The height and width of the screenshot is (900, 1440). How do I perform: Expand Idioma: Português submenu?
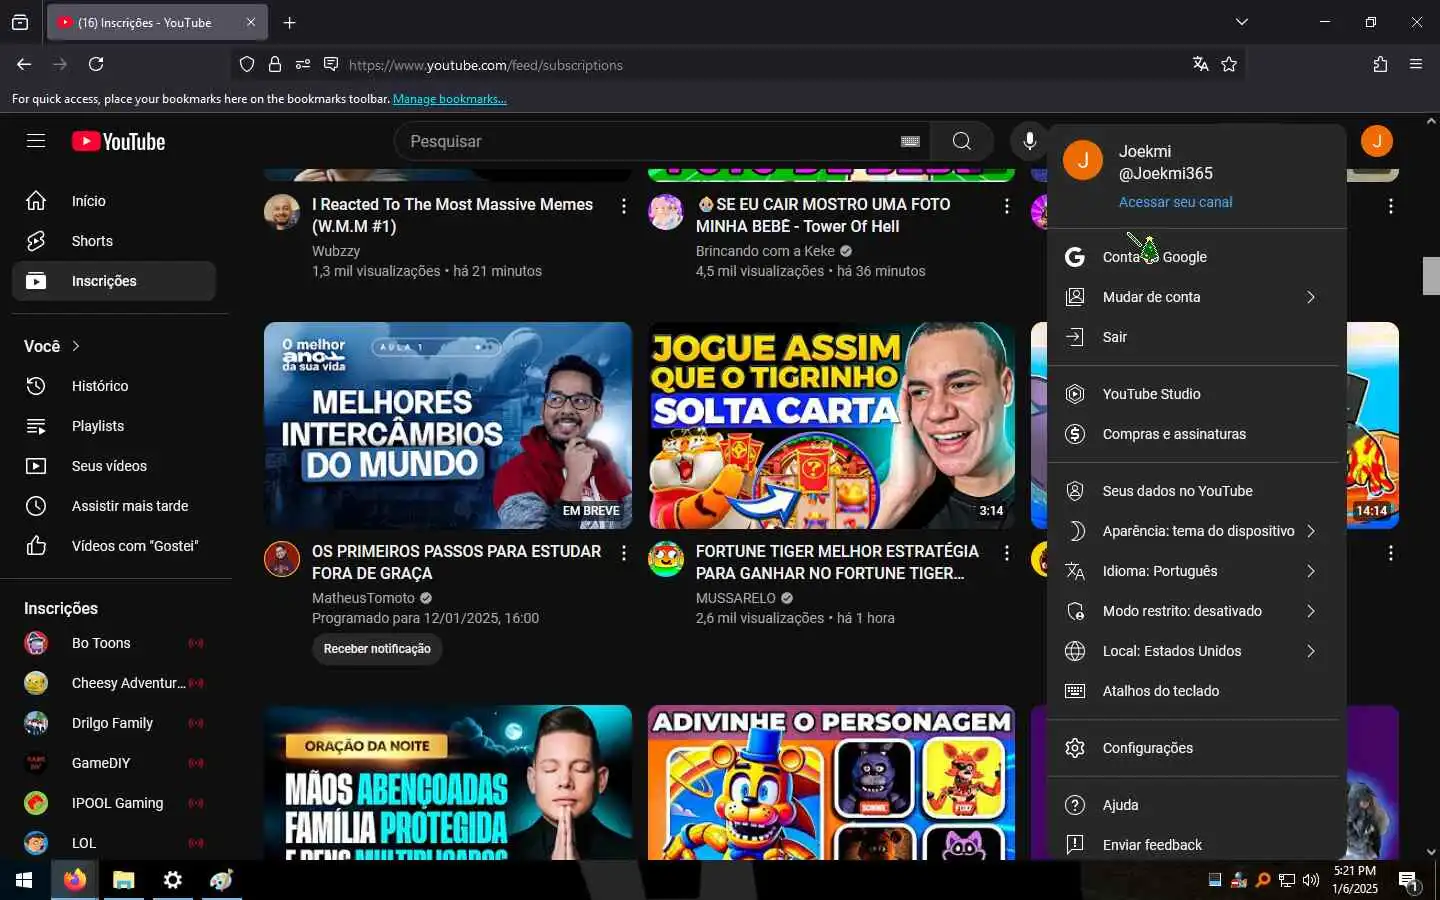click(1192, 571)
